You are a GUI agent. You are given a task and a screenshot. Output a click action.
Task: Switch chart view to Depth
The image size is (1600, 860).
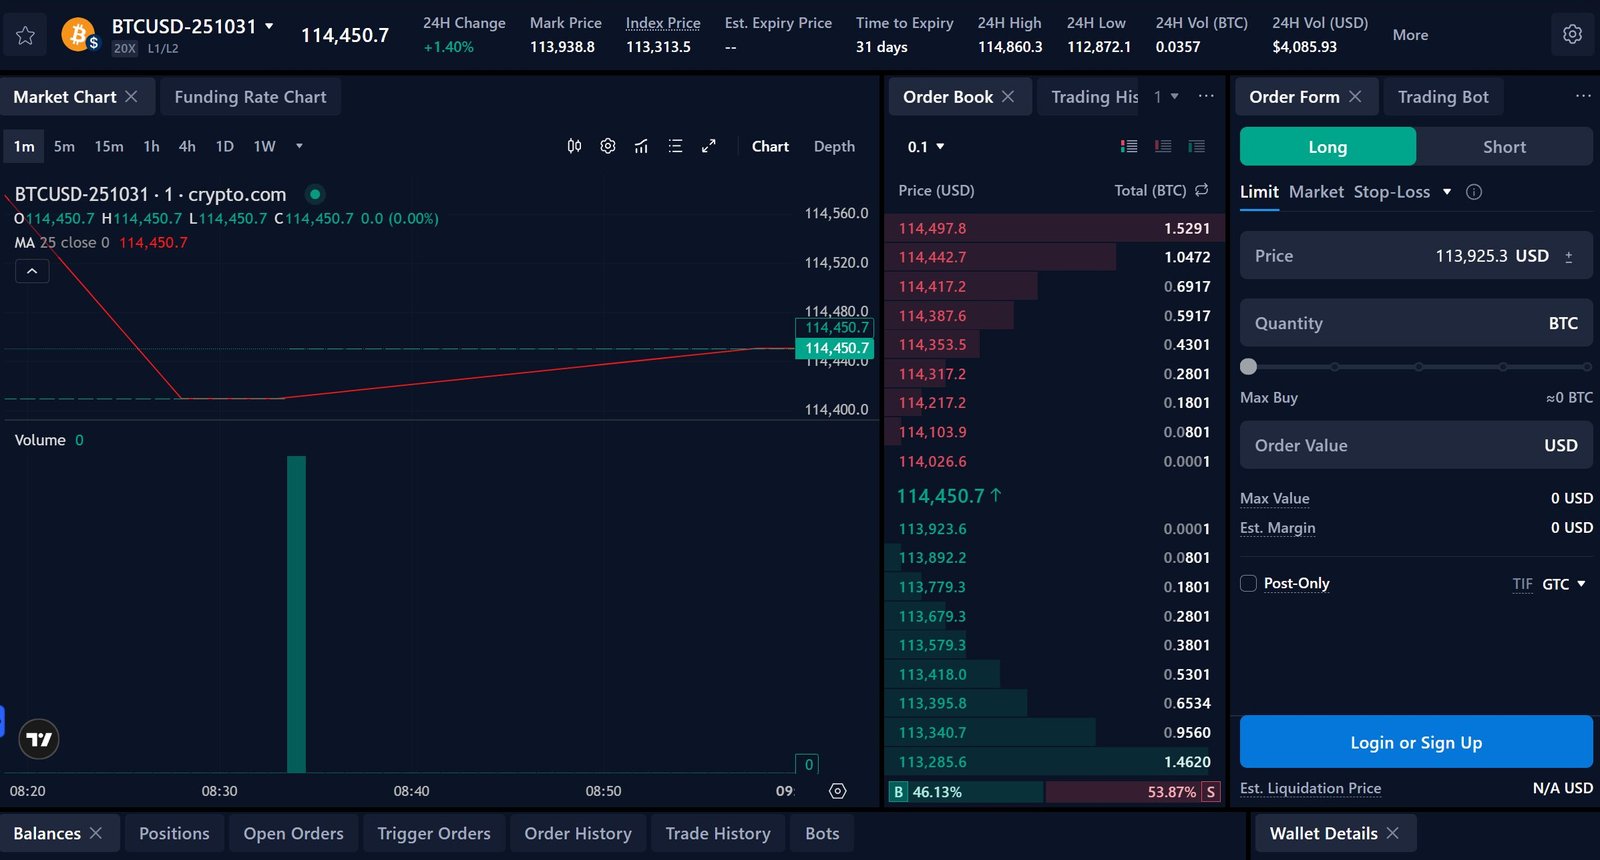pos(834,146)
